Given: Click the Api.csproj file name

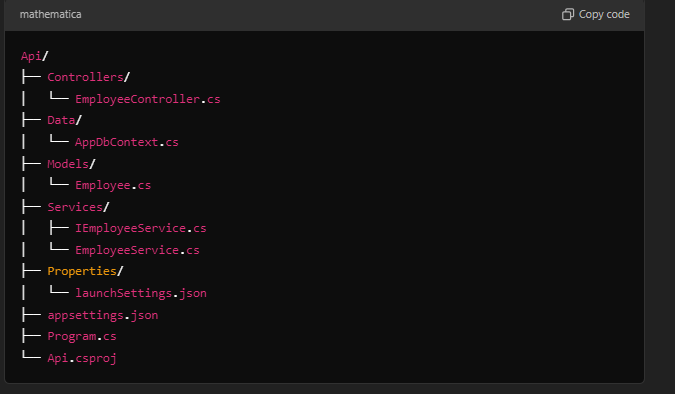Looking at the screenshot, I should pyautogui.click(x=81, y=358).
